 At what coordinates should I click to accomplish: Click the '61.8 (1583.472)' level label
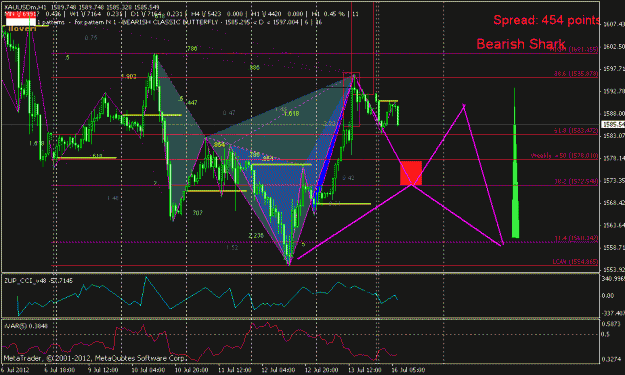pyautogui.click(x=576, y=131)
